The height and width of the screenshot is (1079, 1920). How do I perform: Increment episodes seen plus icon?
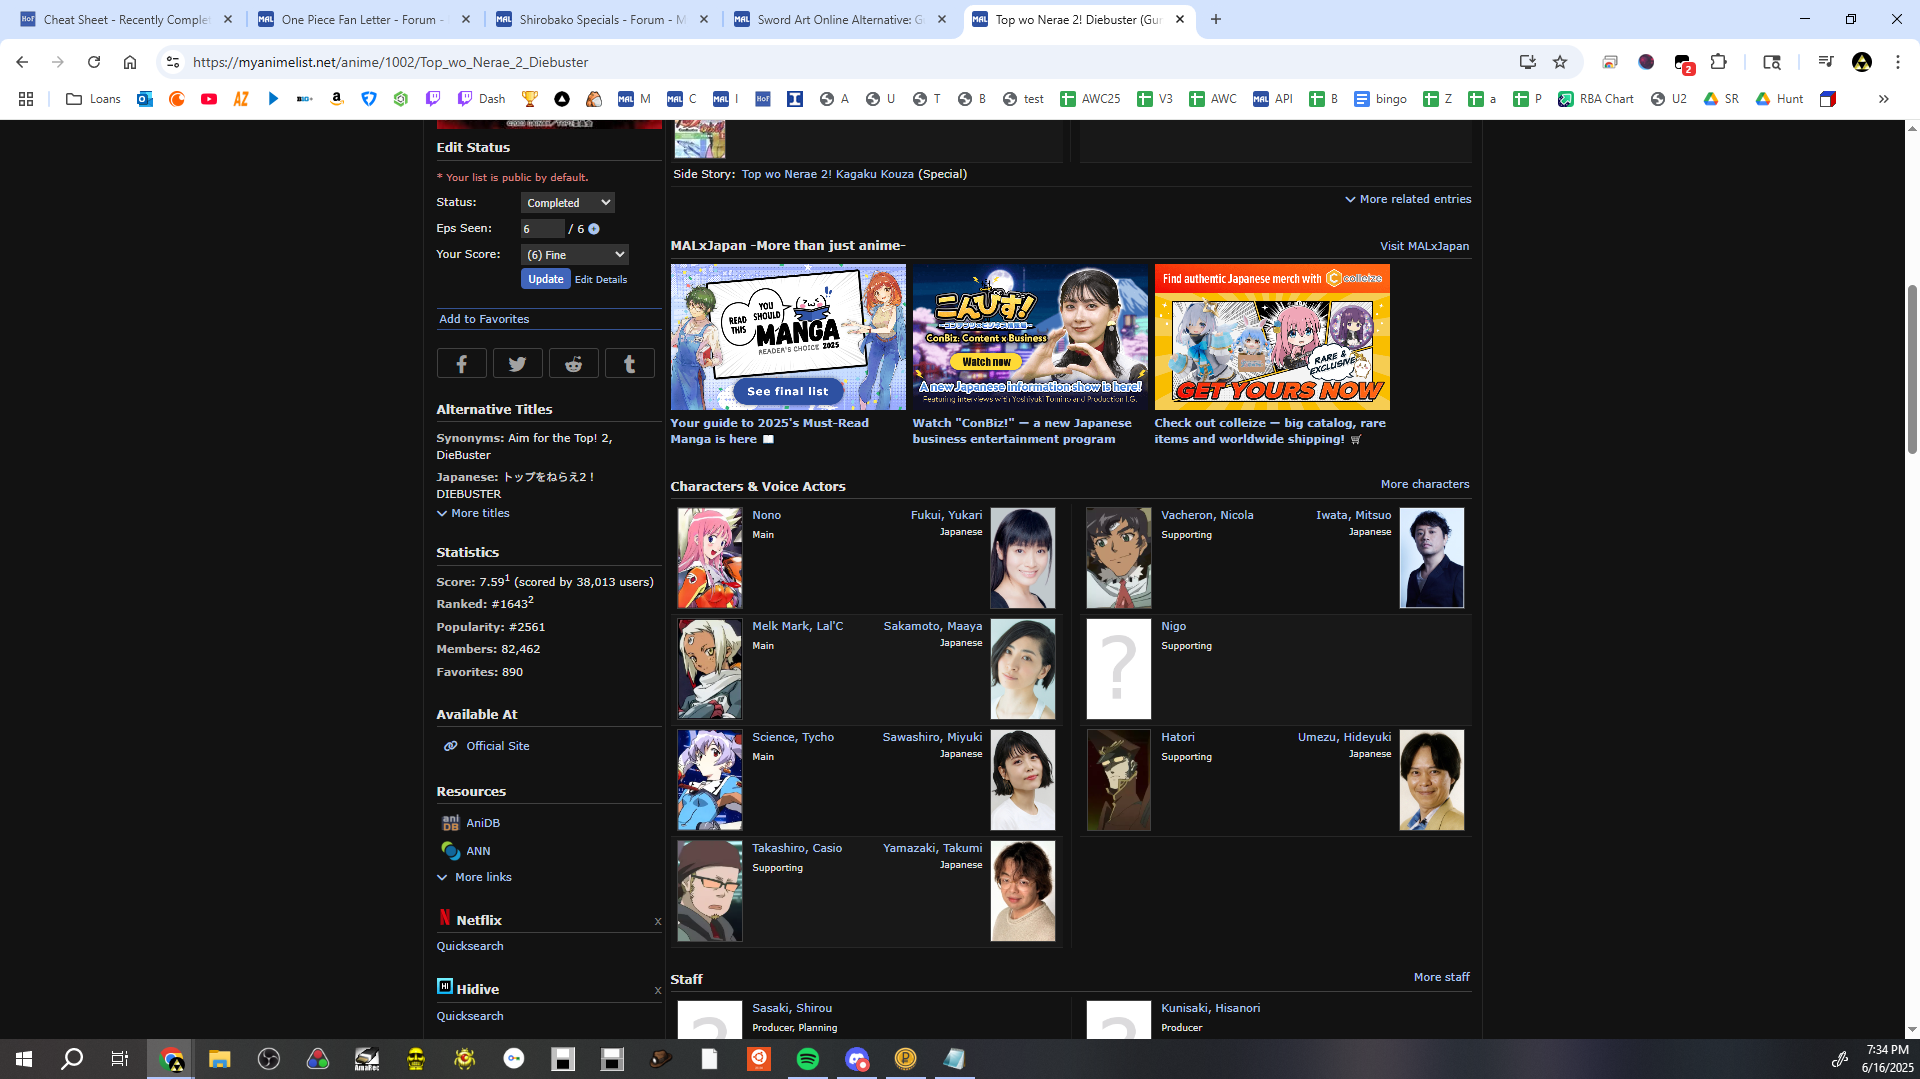point(594,229)
